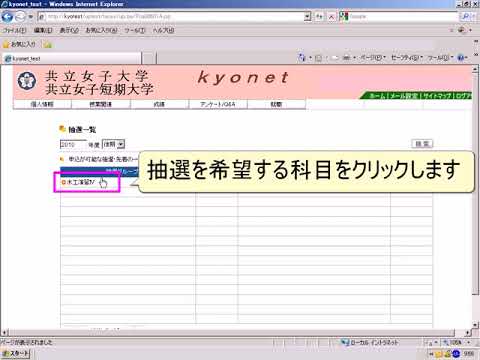Open the ファイル(F) menu
This screenshot has height=360, width=480.
(x=14, y=30)
